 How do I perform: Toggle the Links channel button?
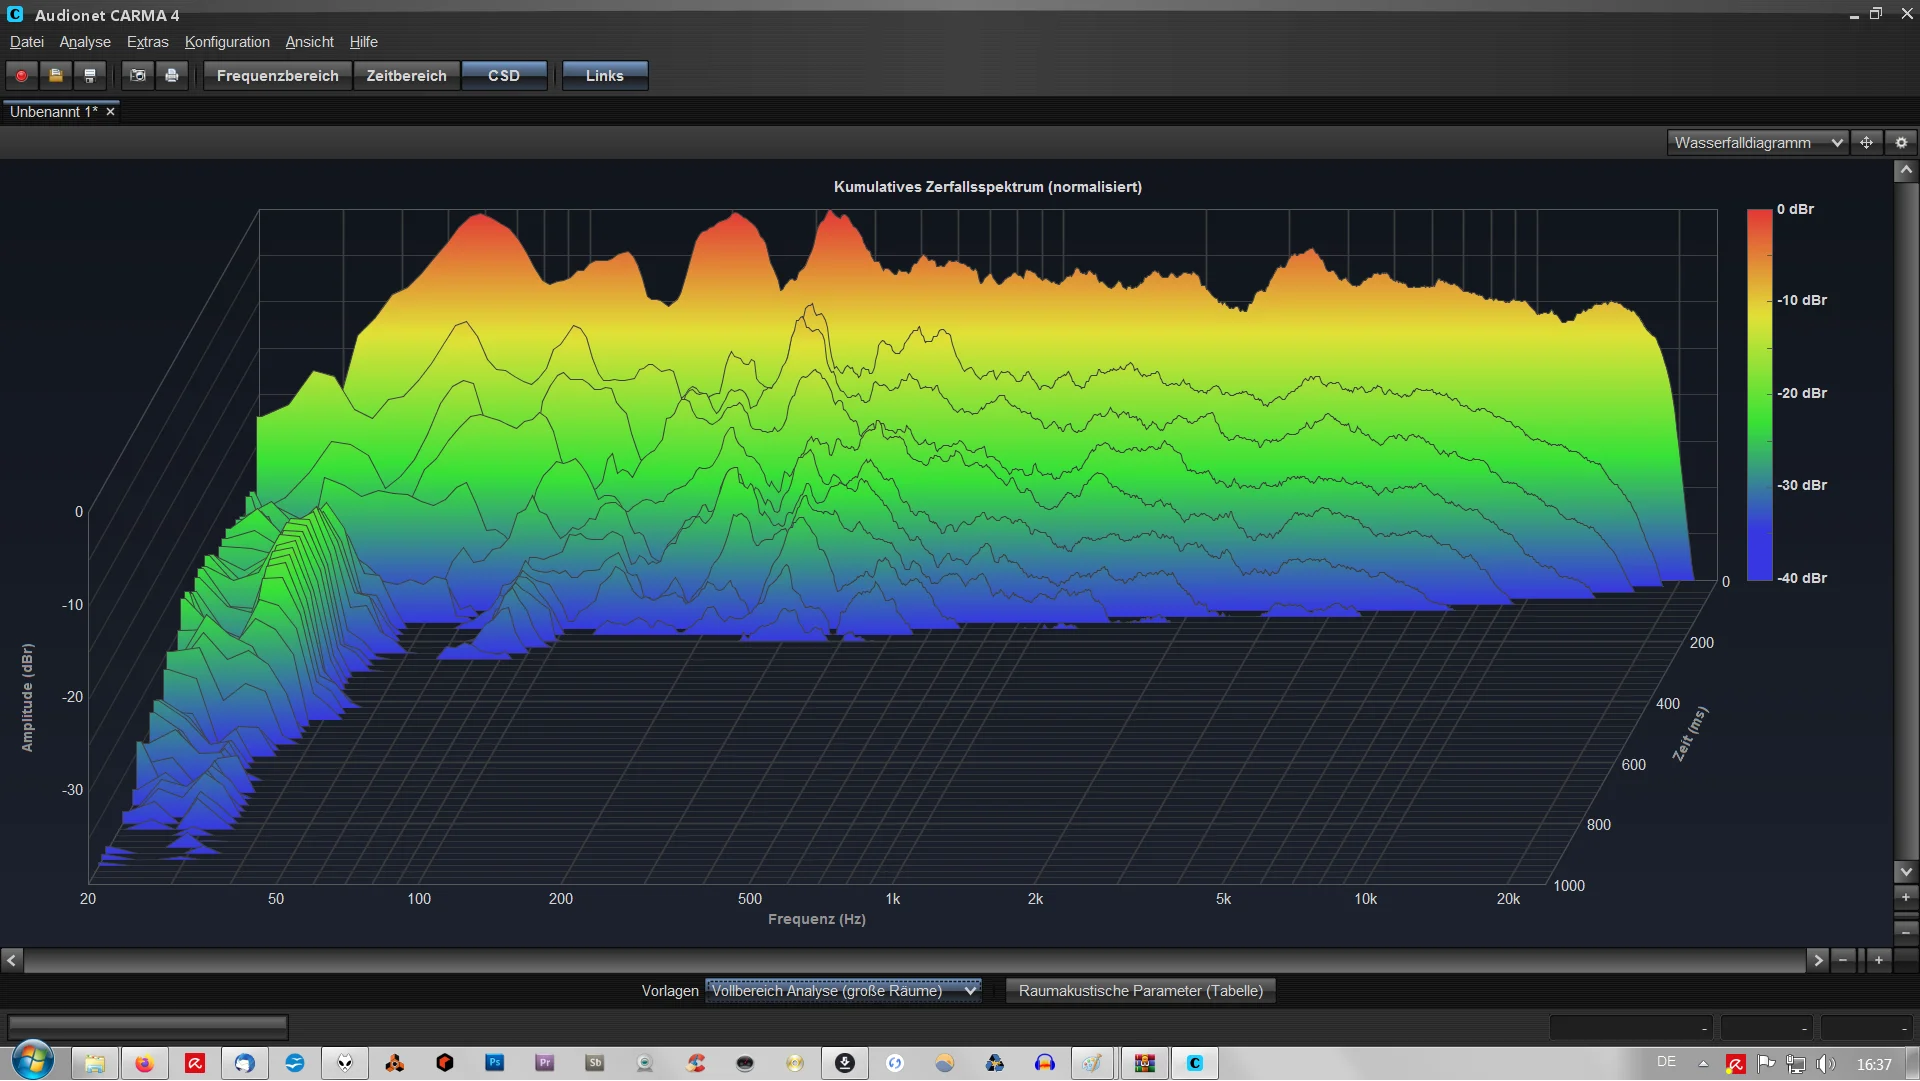(605, 76)
